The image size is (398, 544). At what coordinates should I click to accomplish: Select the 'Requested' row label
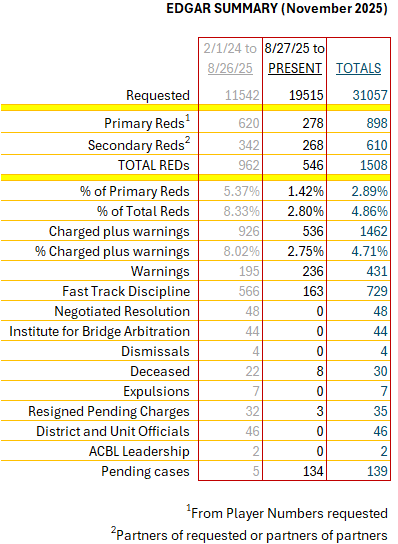pyautogui.click(x=158, y=95)
